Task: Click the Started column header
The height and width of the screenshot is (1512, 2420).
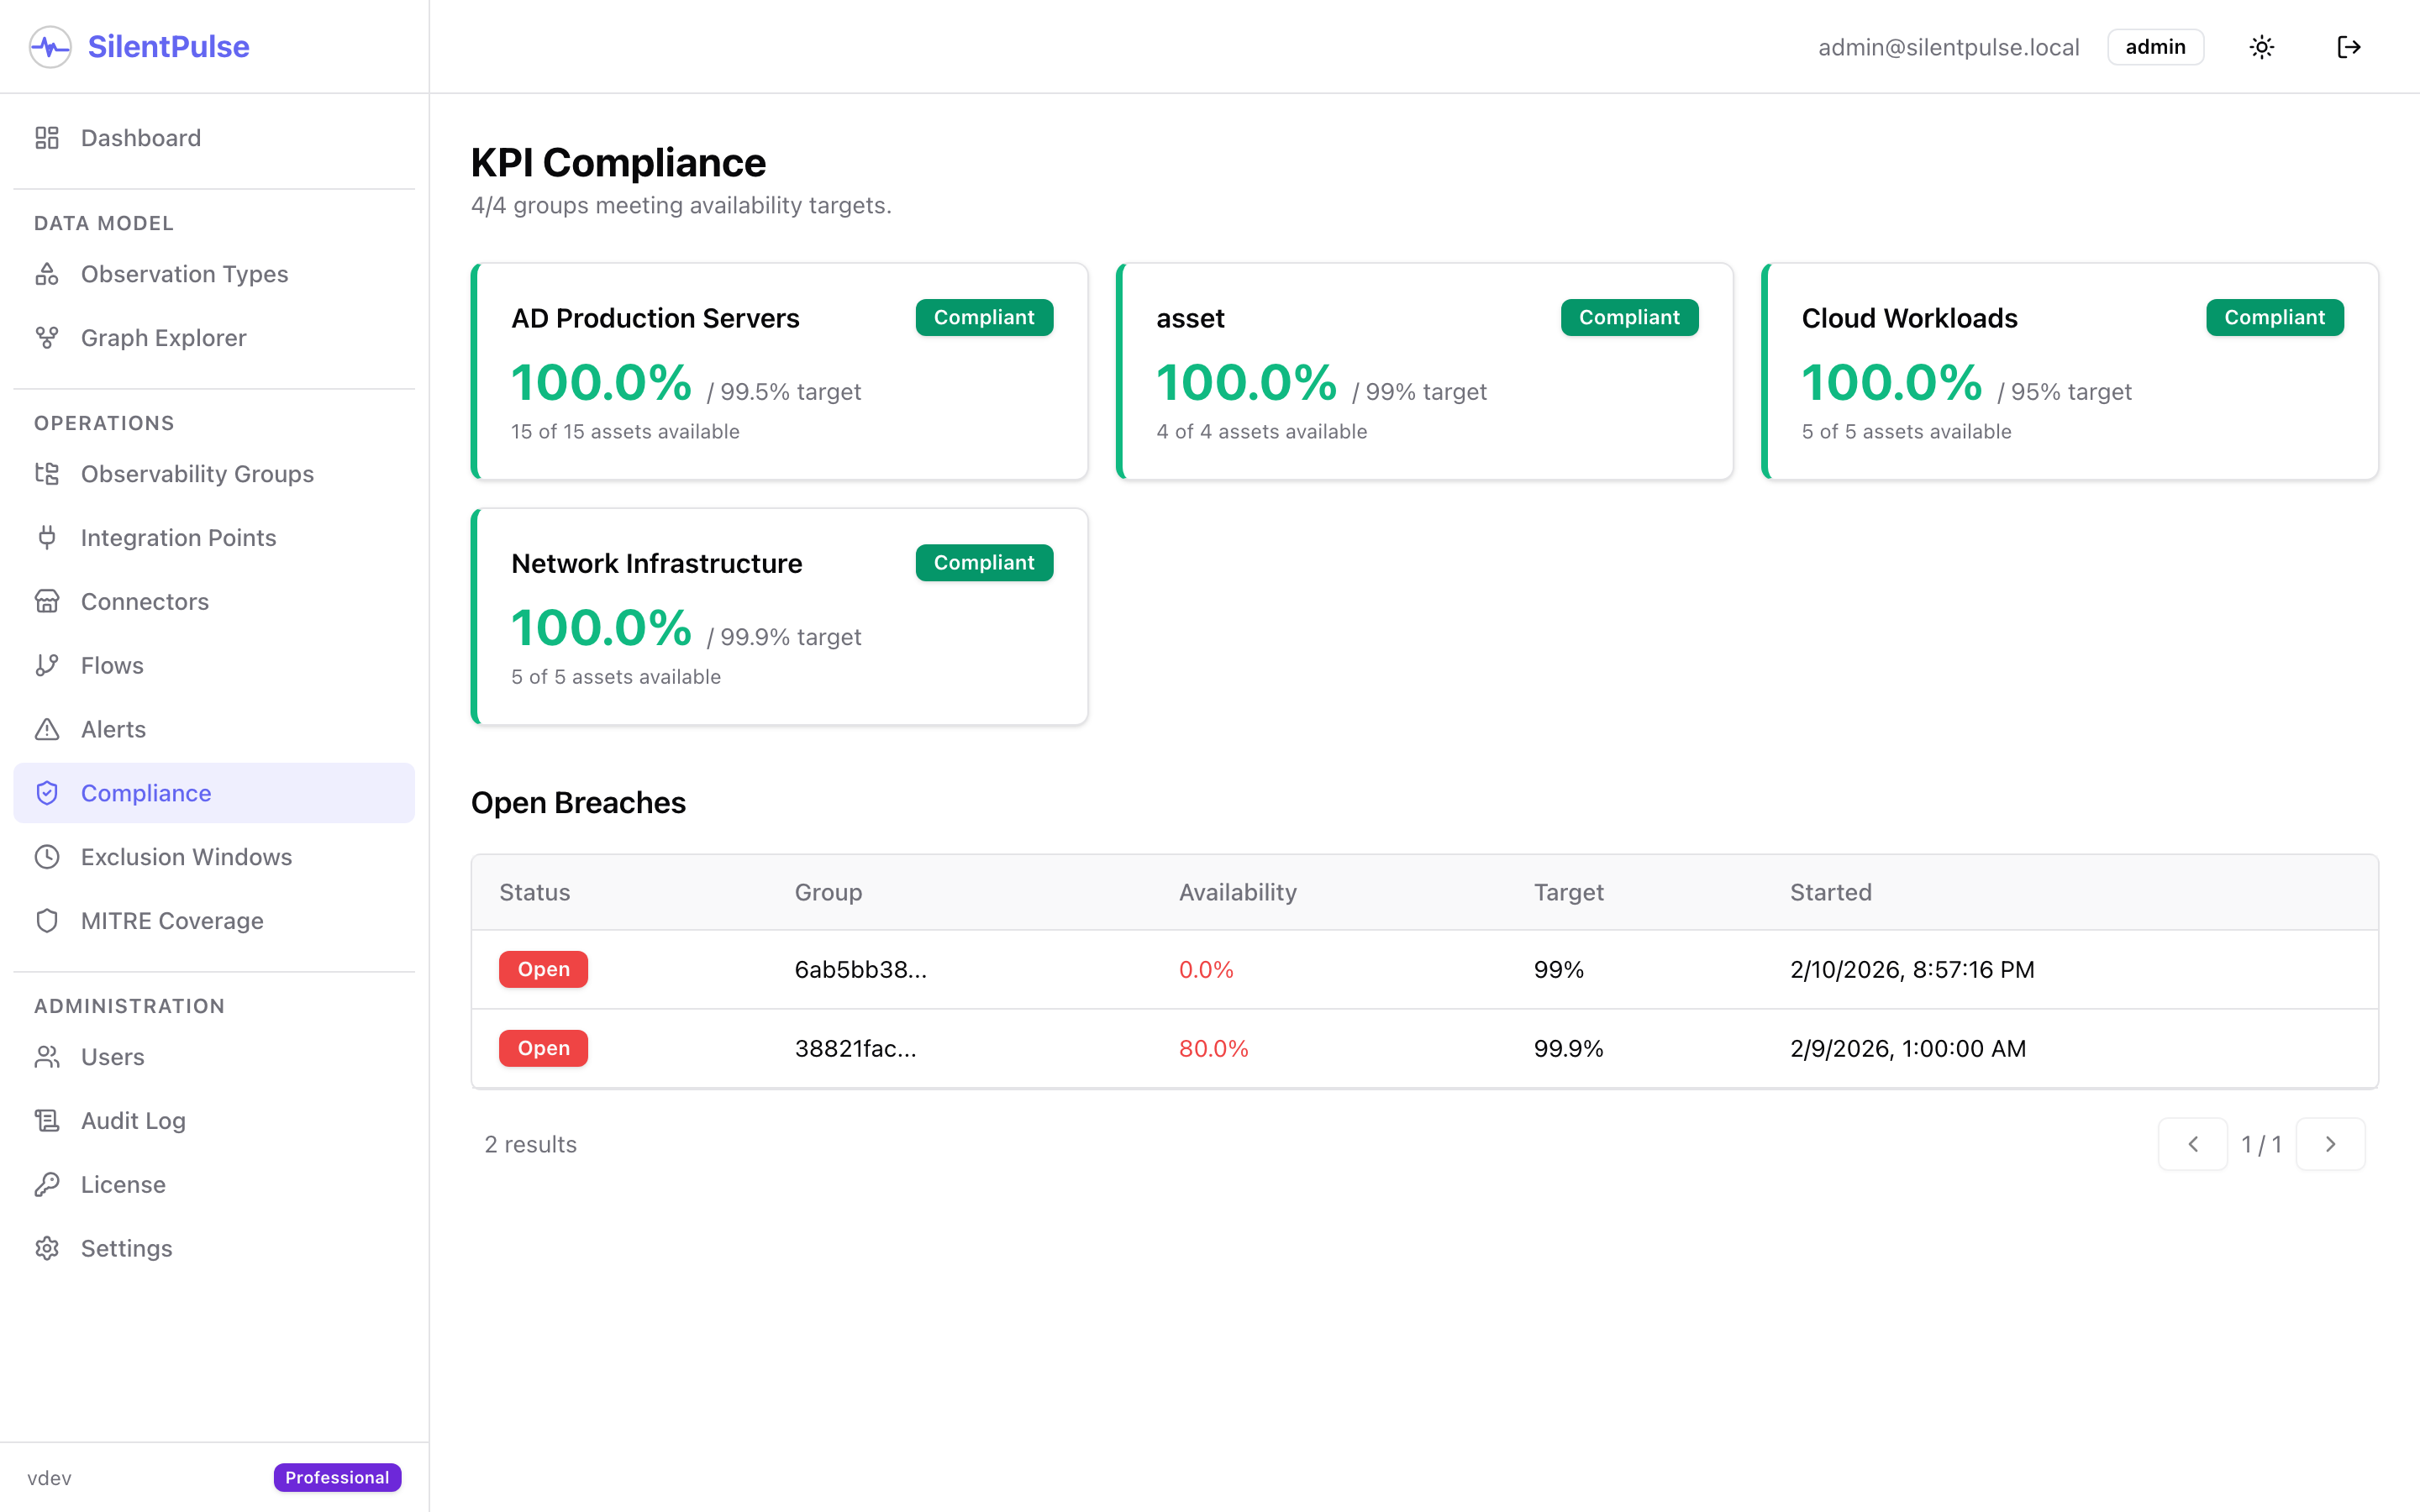Action: [1830, 892]
